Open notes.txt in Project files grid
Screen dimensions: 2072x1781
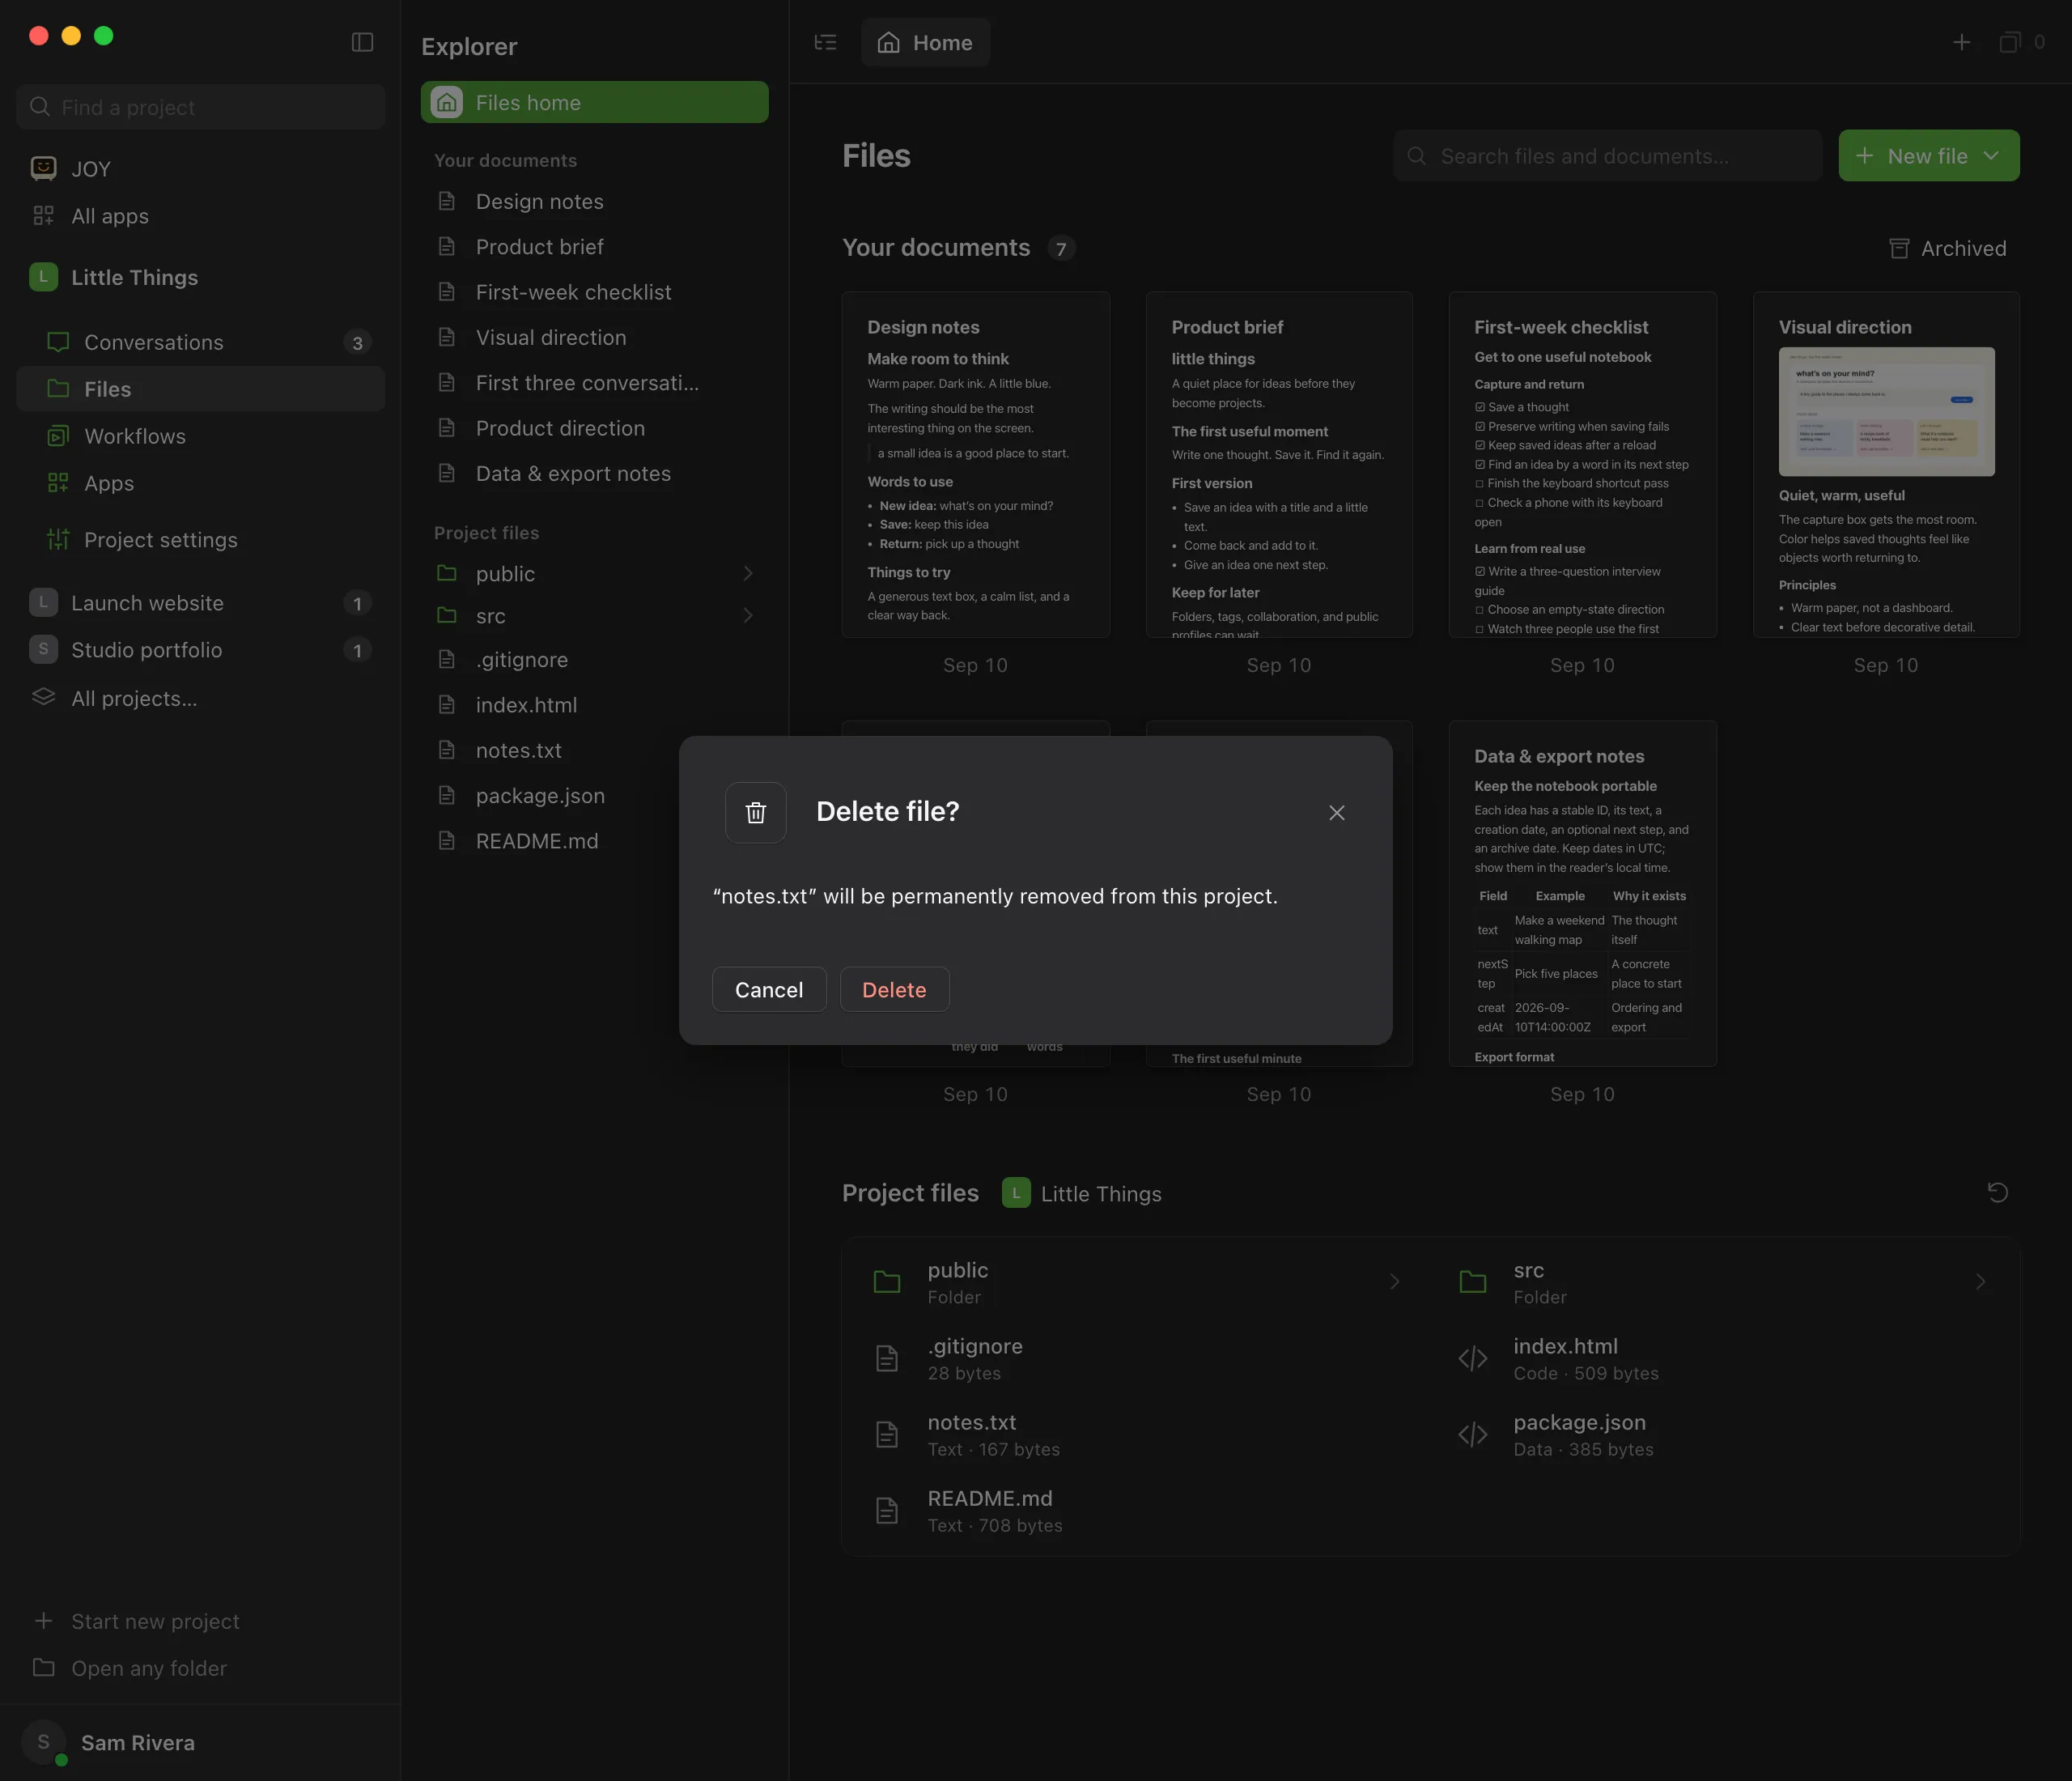pos(1138,1434)
